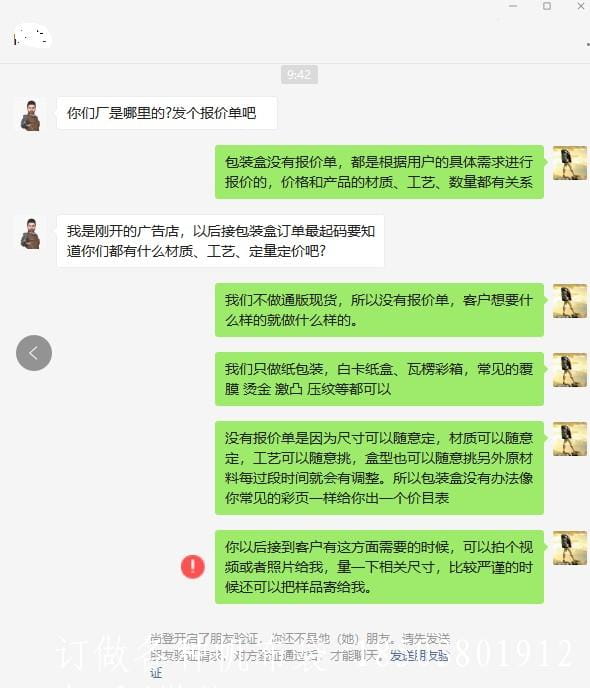
Task: Select the green bubble about 白卡纸盒、瓦楞彩箱
Action: tap(379, 379)
